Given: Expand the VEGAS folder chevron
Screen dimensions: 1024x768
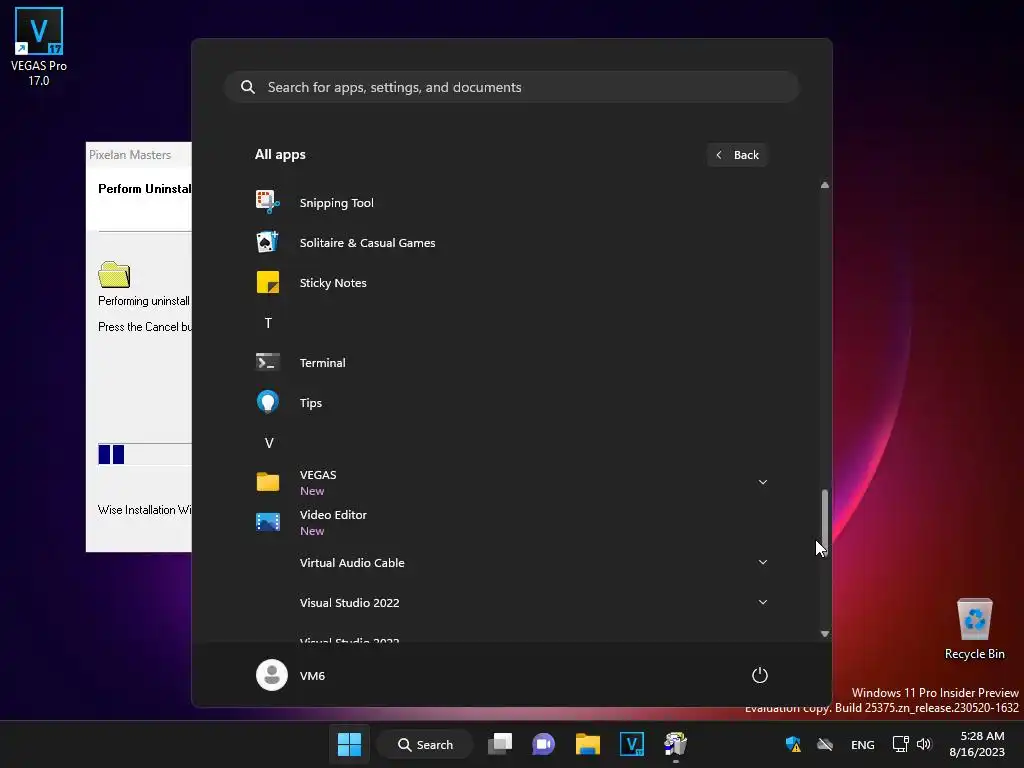Looking at the screenshot, I should [x=762, y=482].
